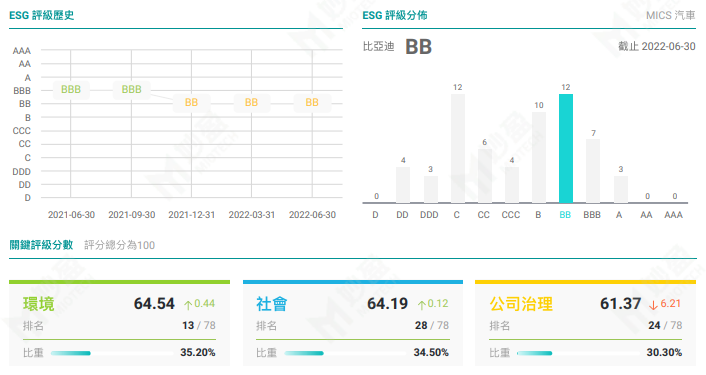706x375 pixels.
Task: Click the ESG 評級歷史 section title
Action: tap(41, 15)
